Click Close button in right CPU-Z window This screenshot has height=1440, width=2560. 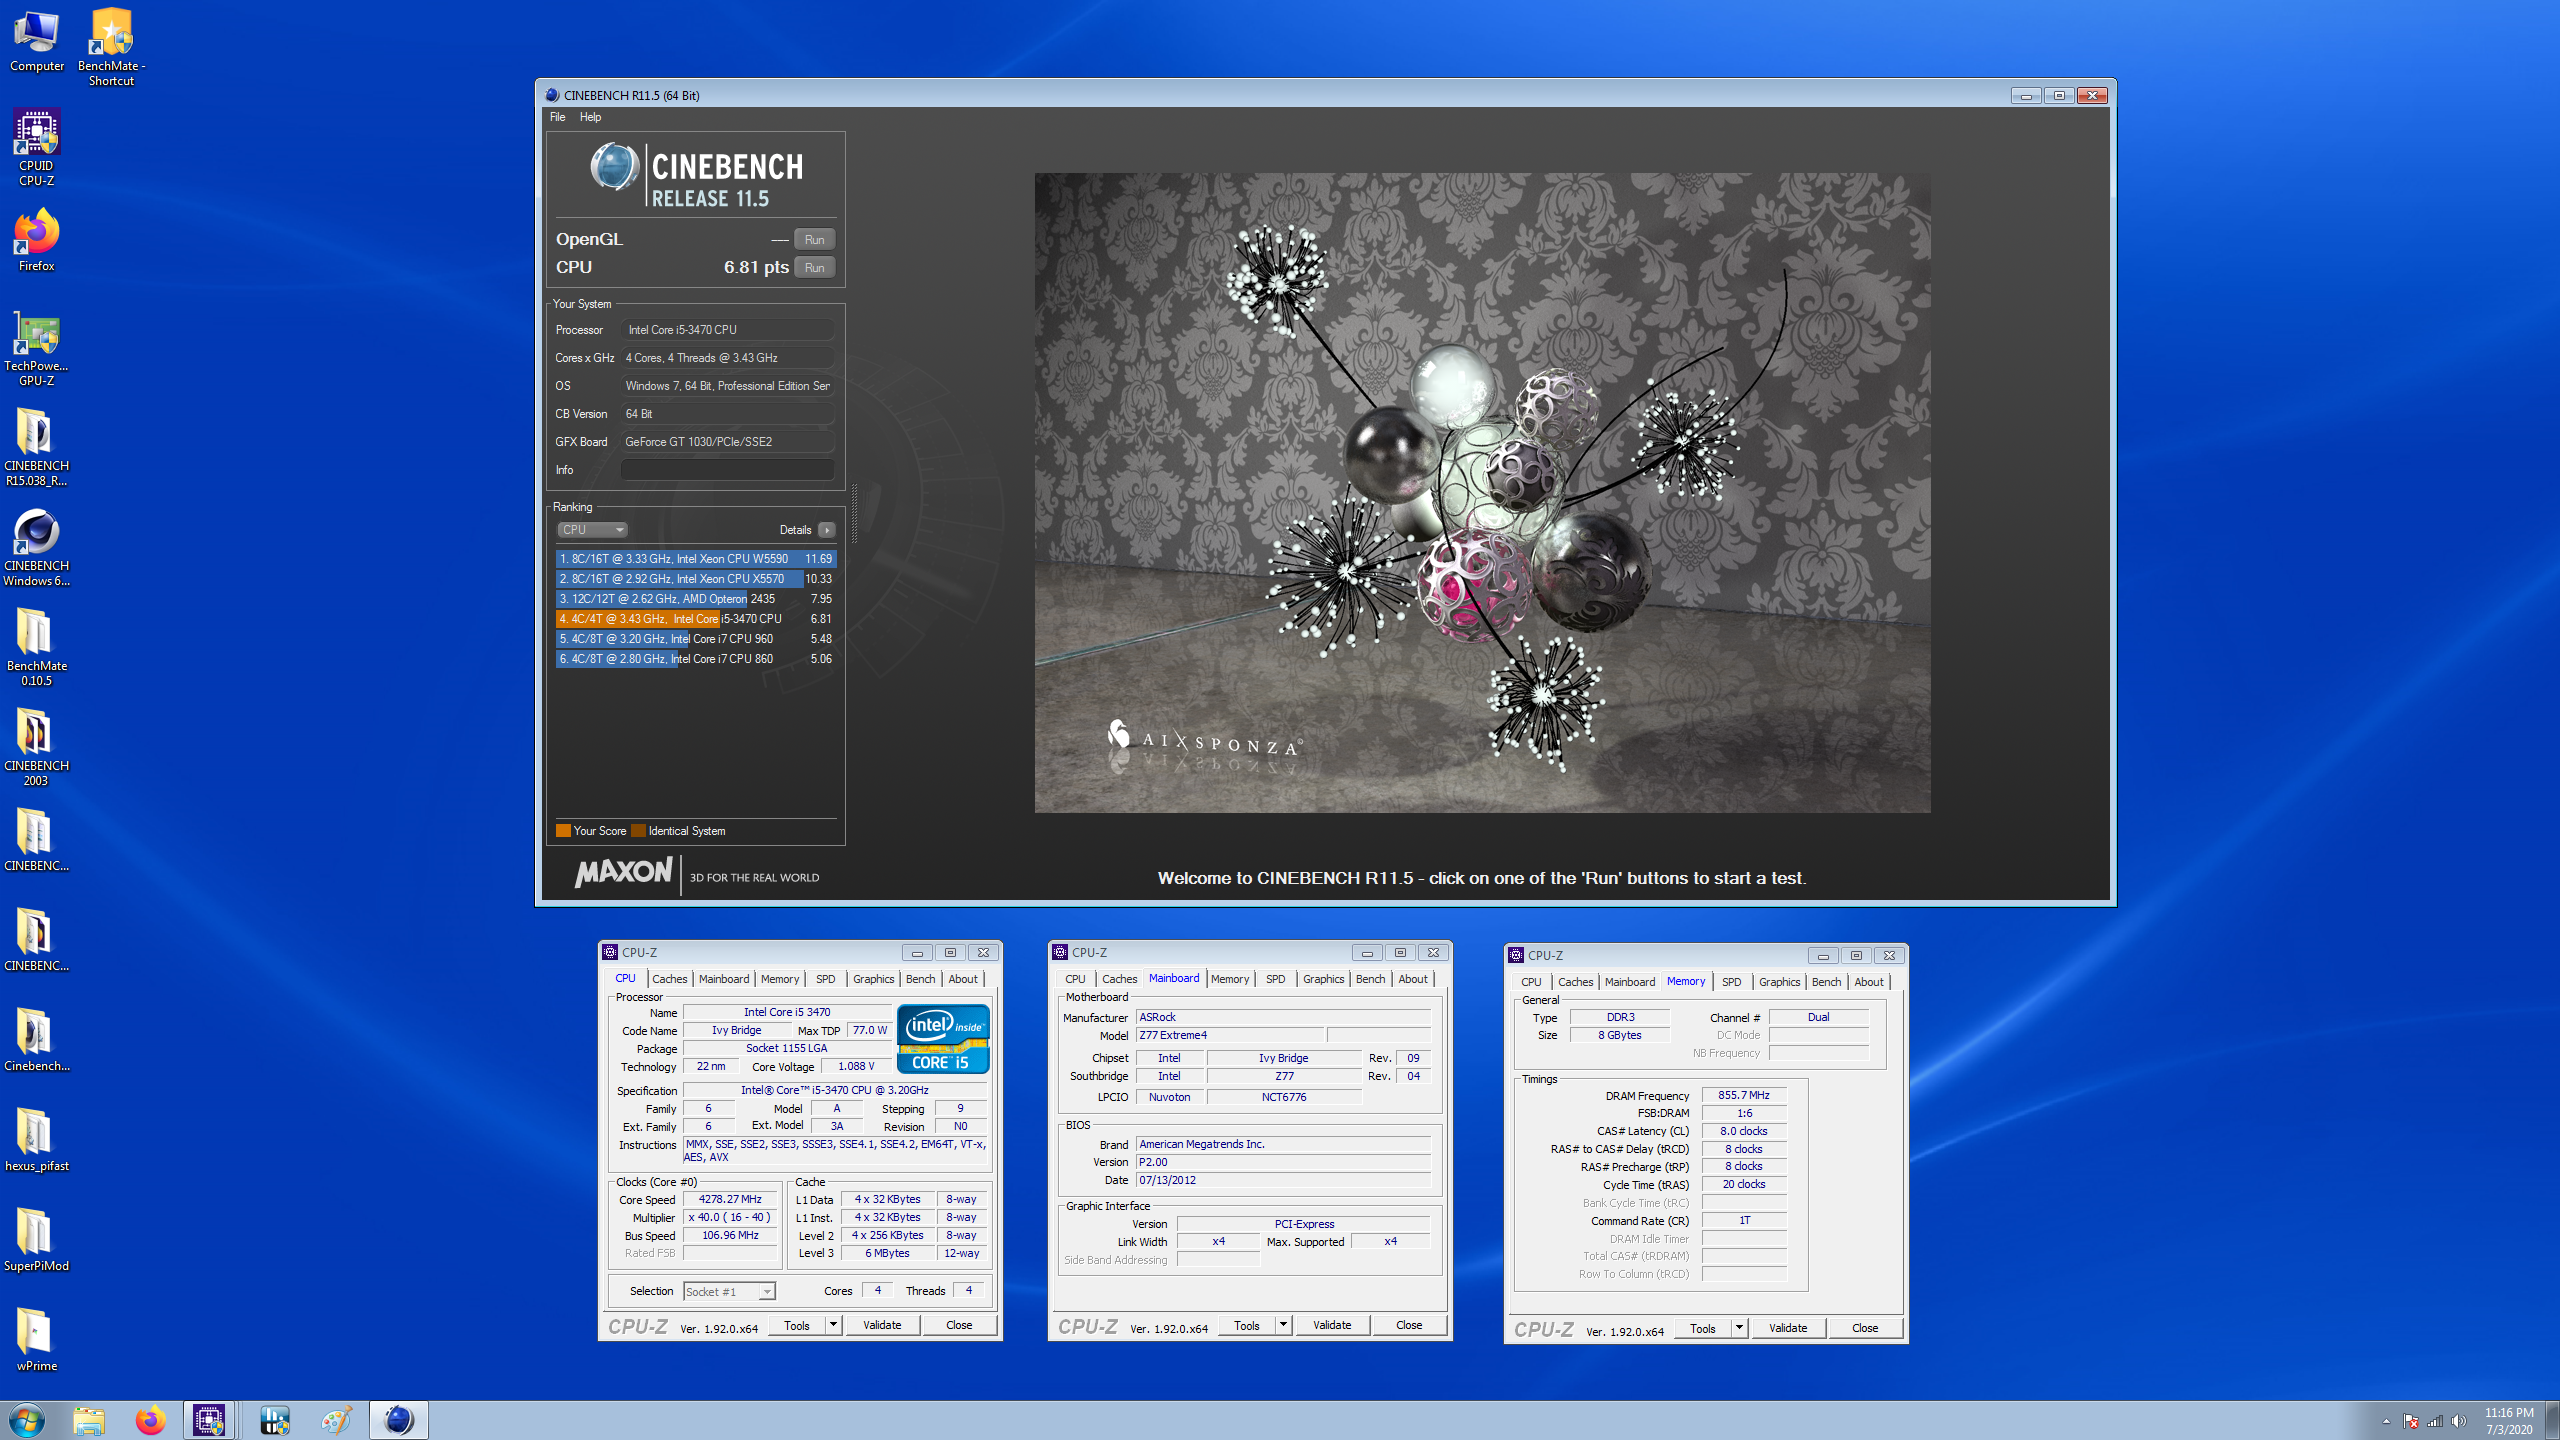tap(1865, 1328)
